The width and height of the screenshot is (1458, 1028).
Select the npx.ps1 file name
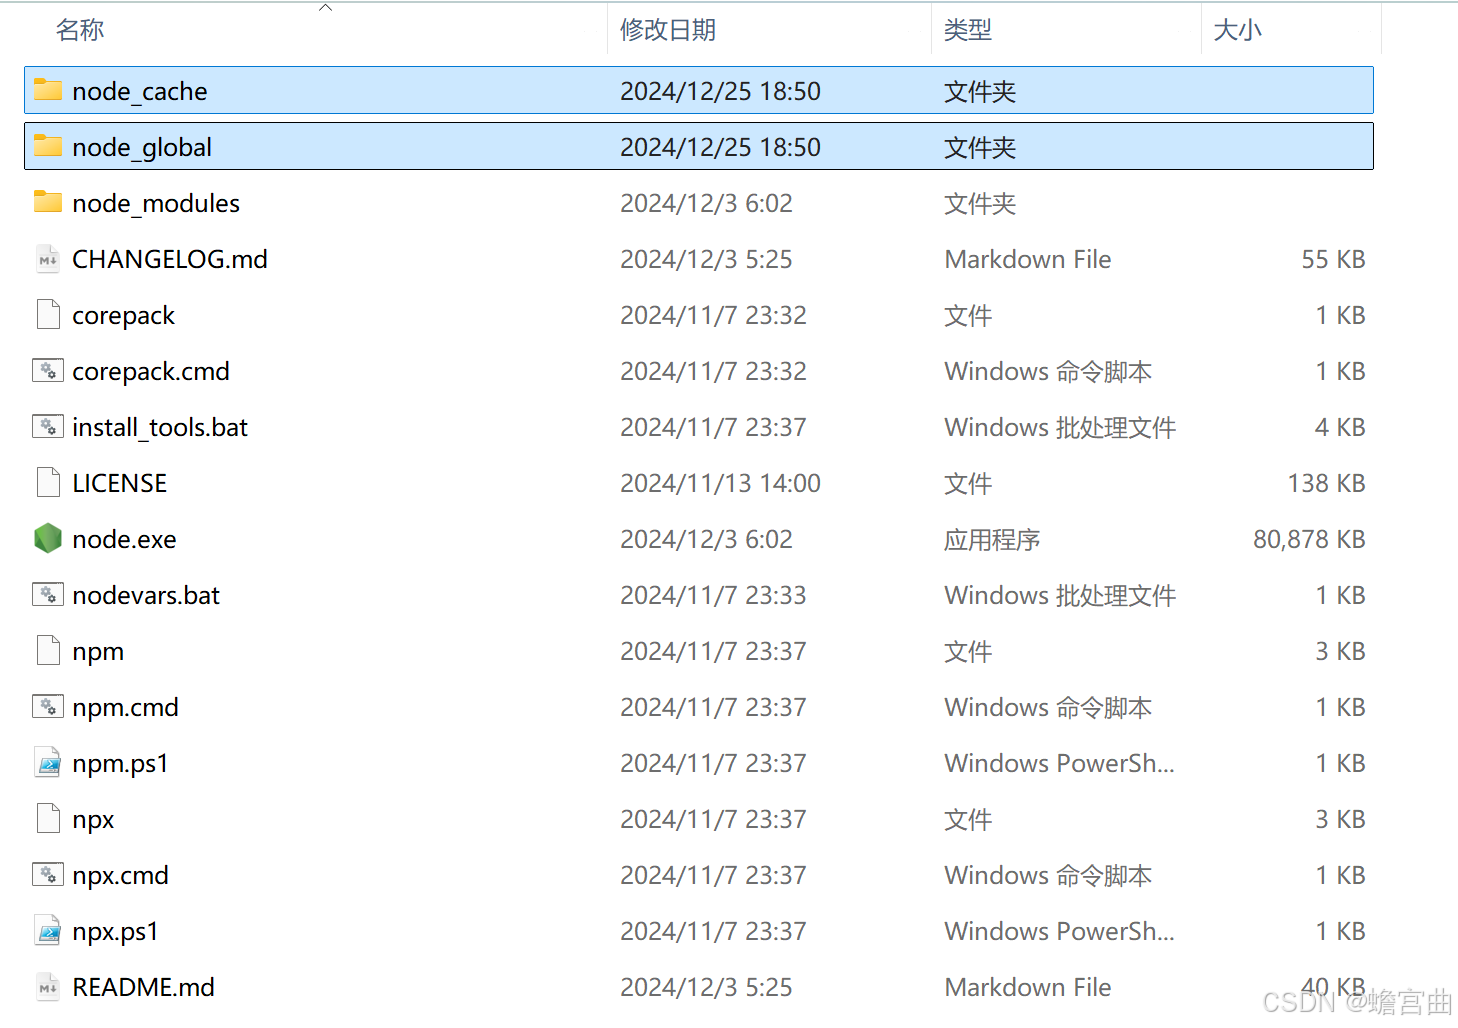pos(115,931)
